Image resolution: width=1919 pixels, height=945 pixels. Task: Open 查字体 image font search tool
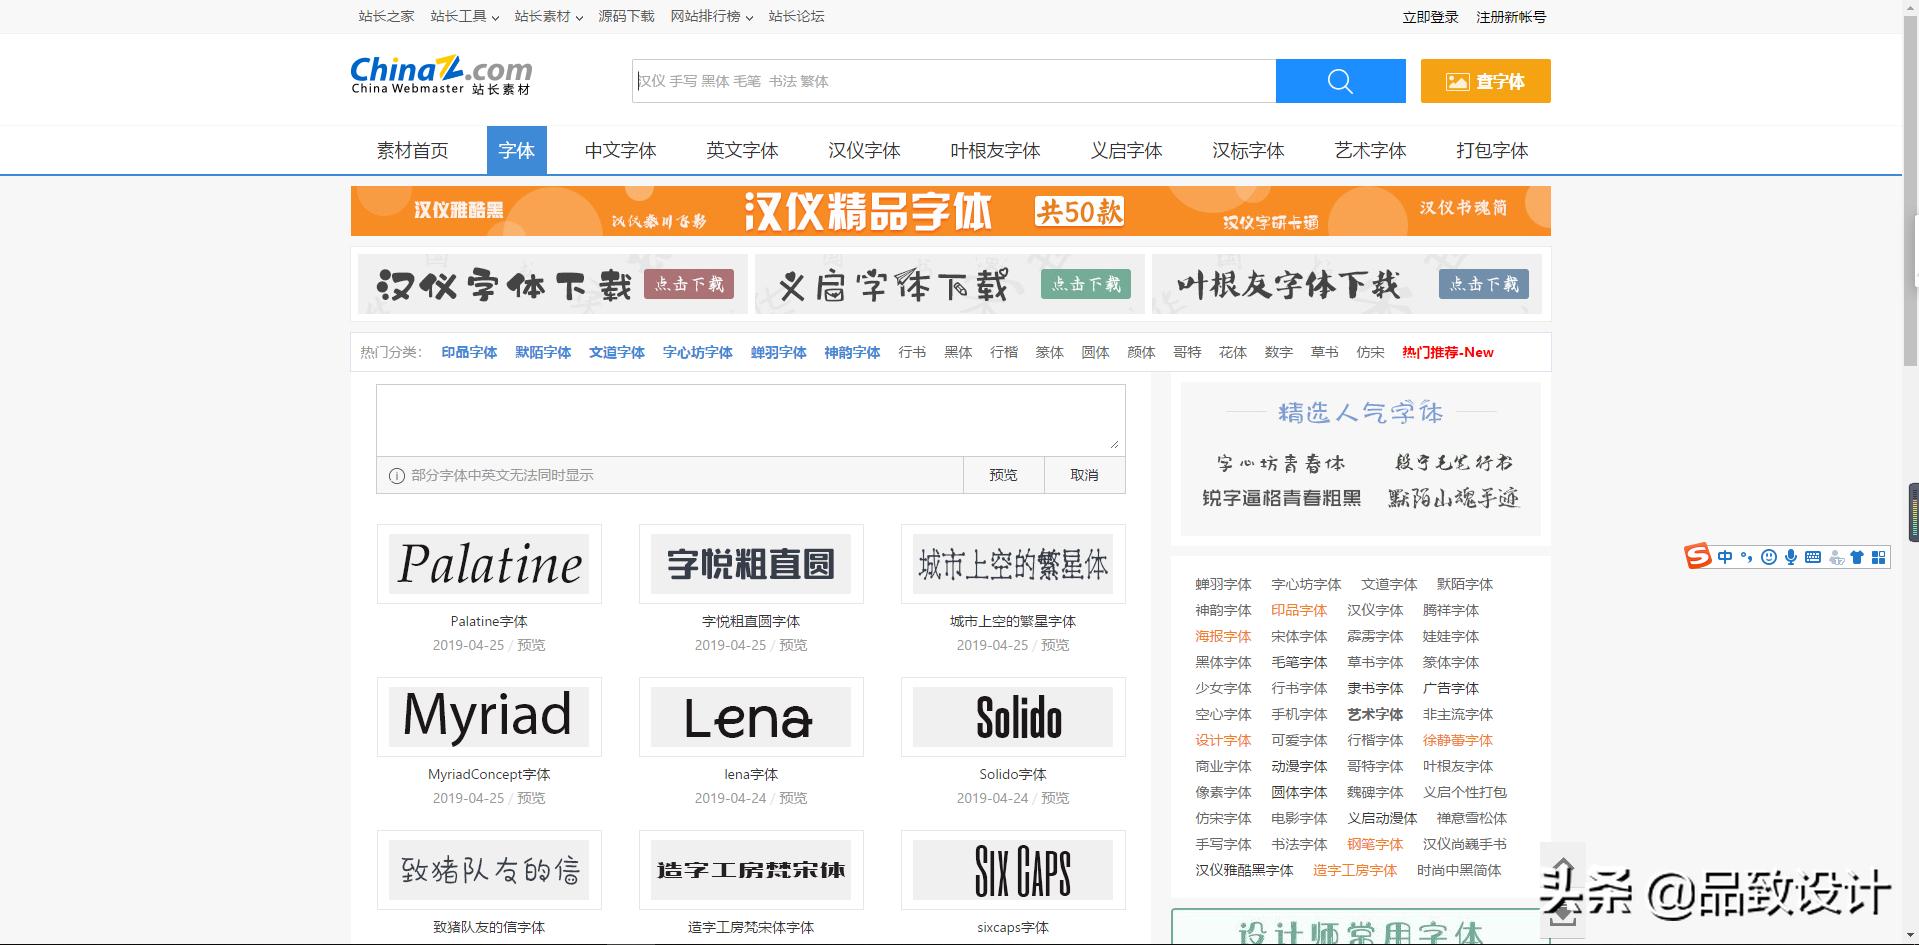1485,81
